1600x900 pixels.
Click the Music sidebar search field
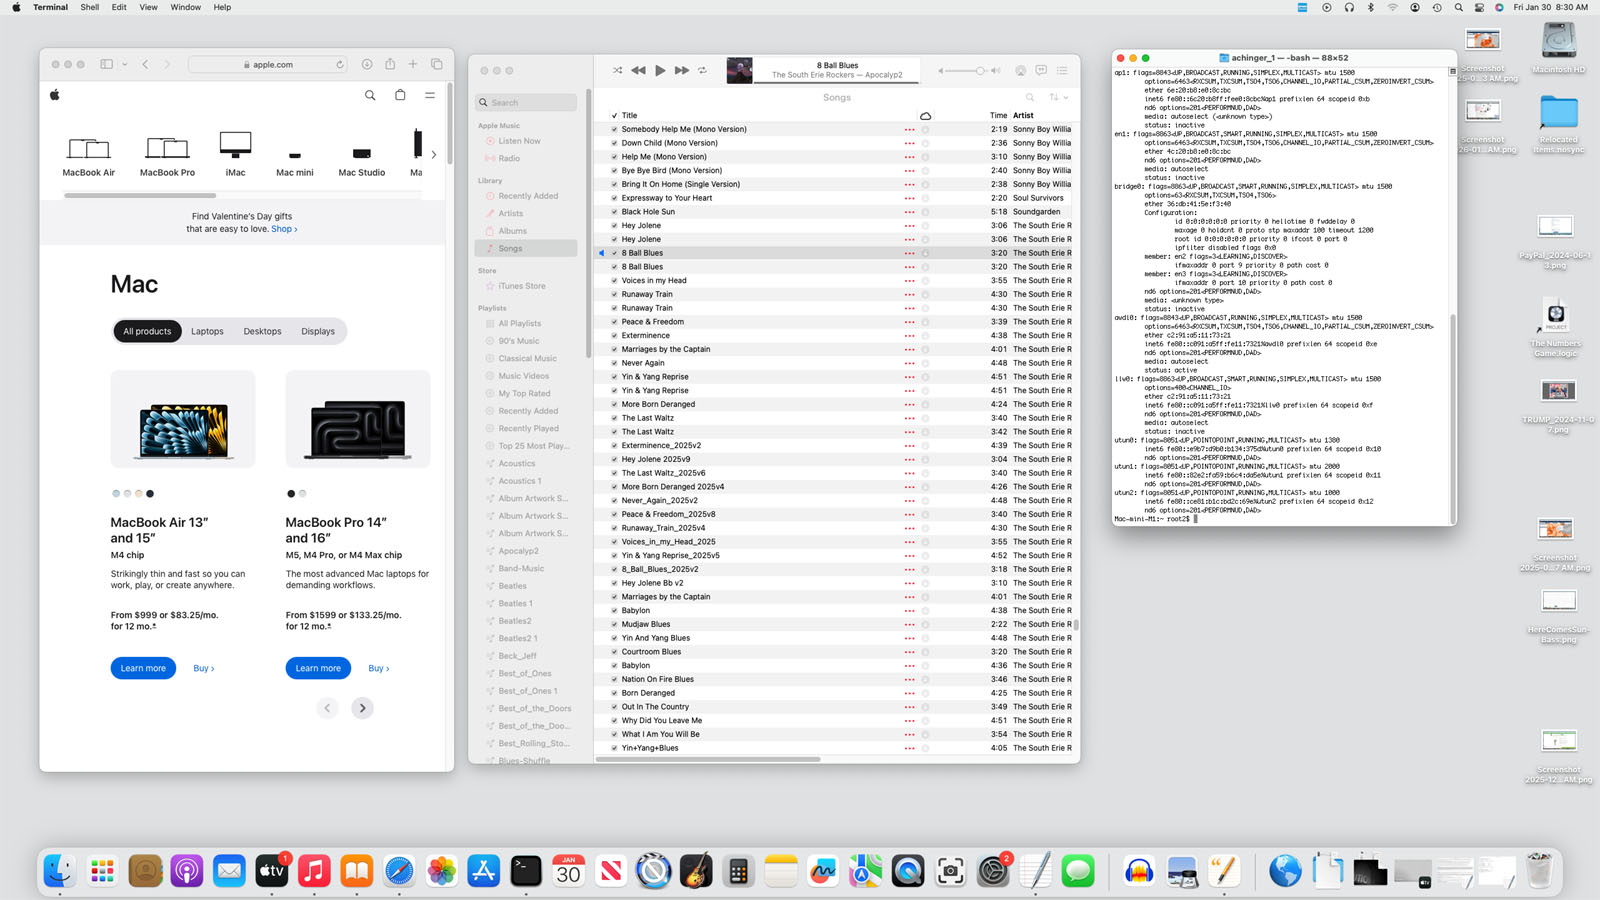[x=527, y=102]
